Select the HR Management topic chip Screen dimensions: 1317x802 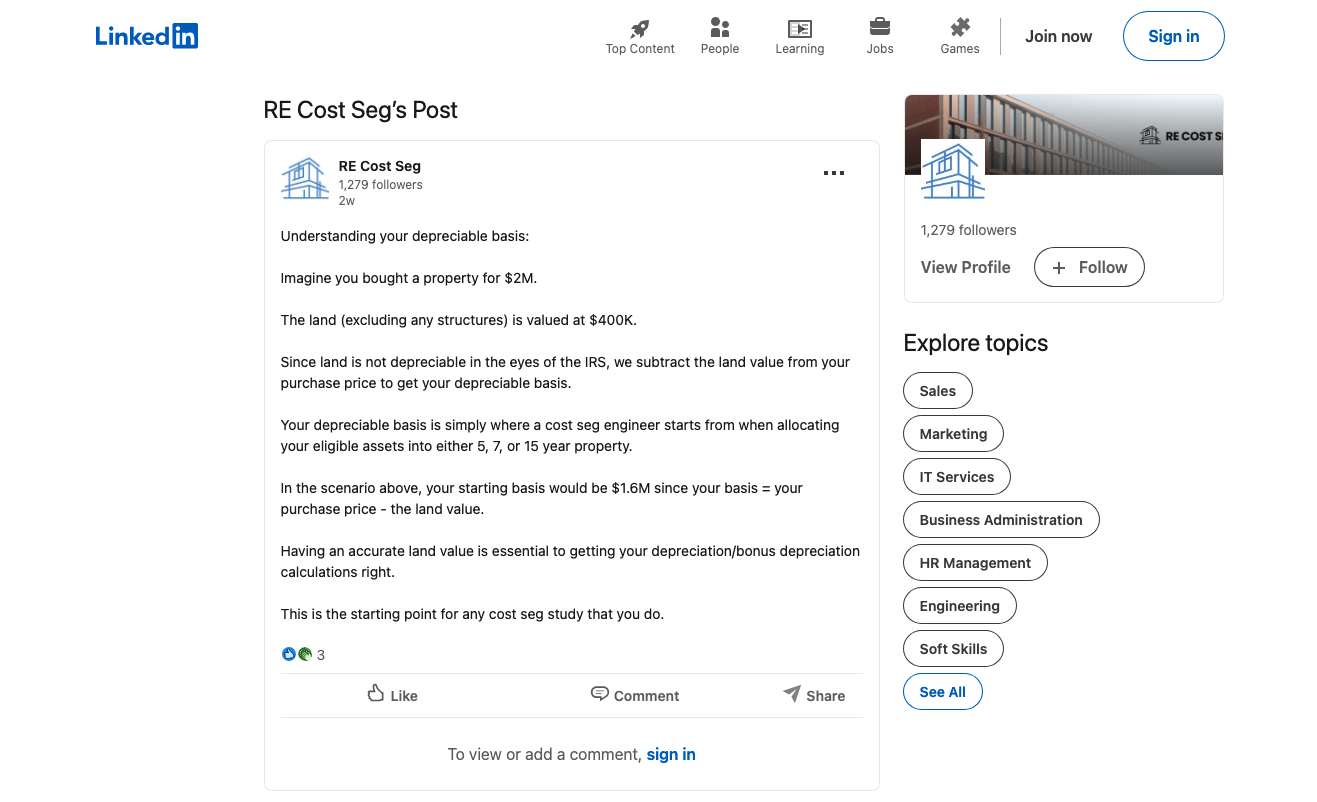(x=975, y=563)
